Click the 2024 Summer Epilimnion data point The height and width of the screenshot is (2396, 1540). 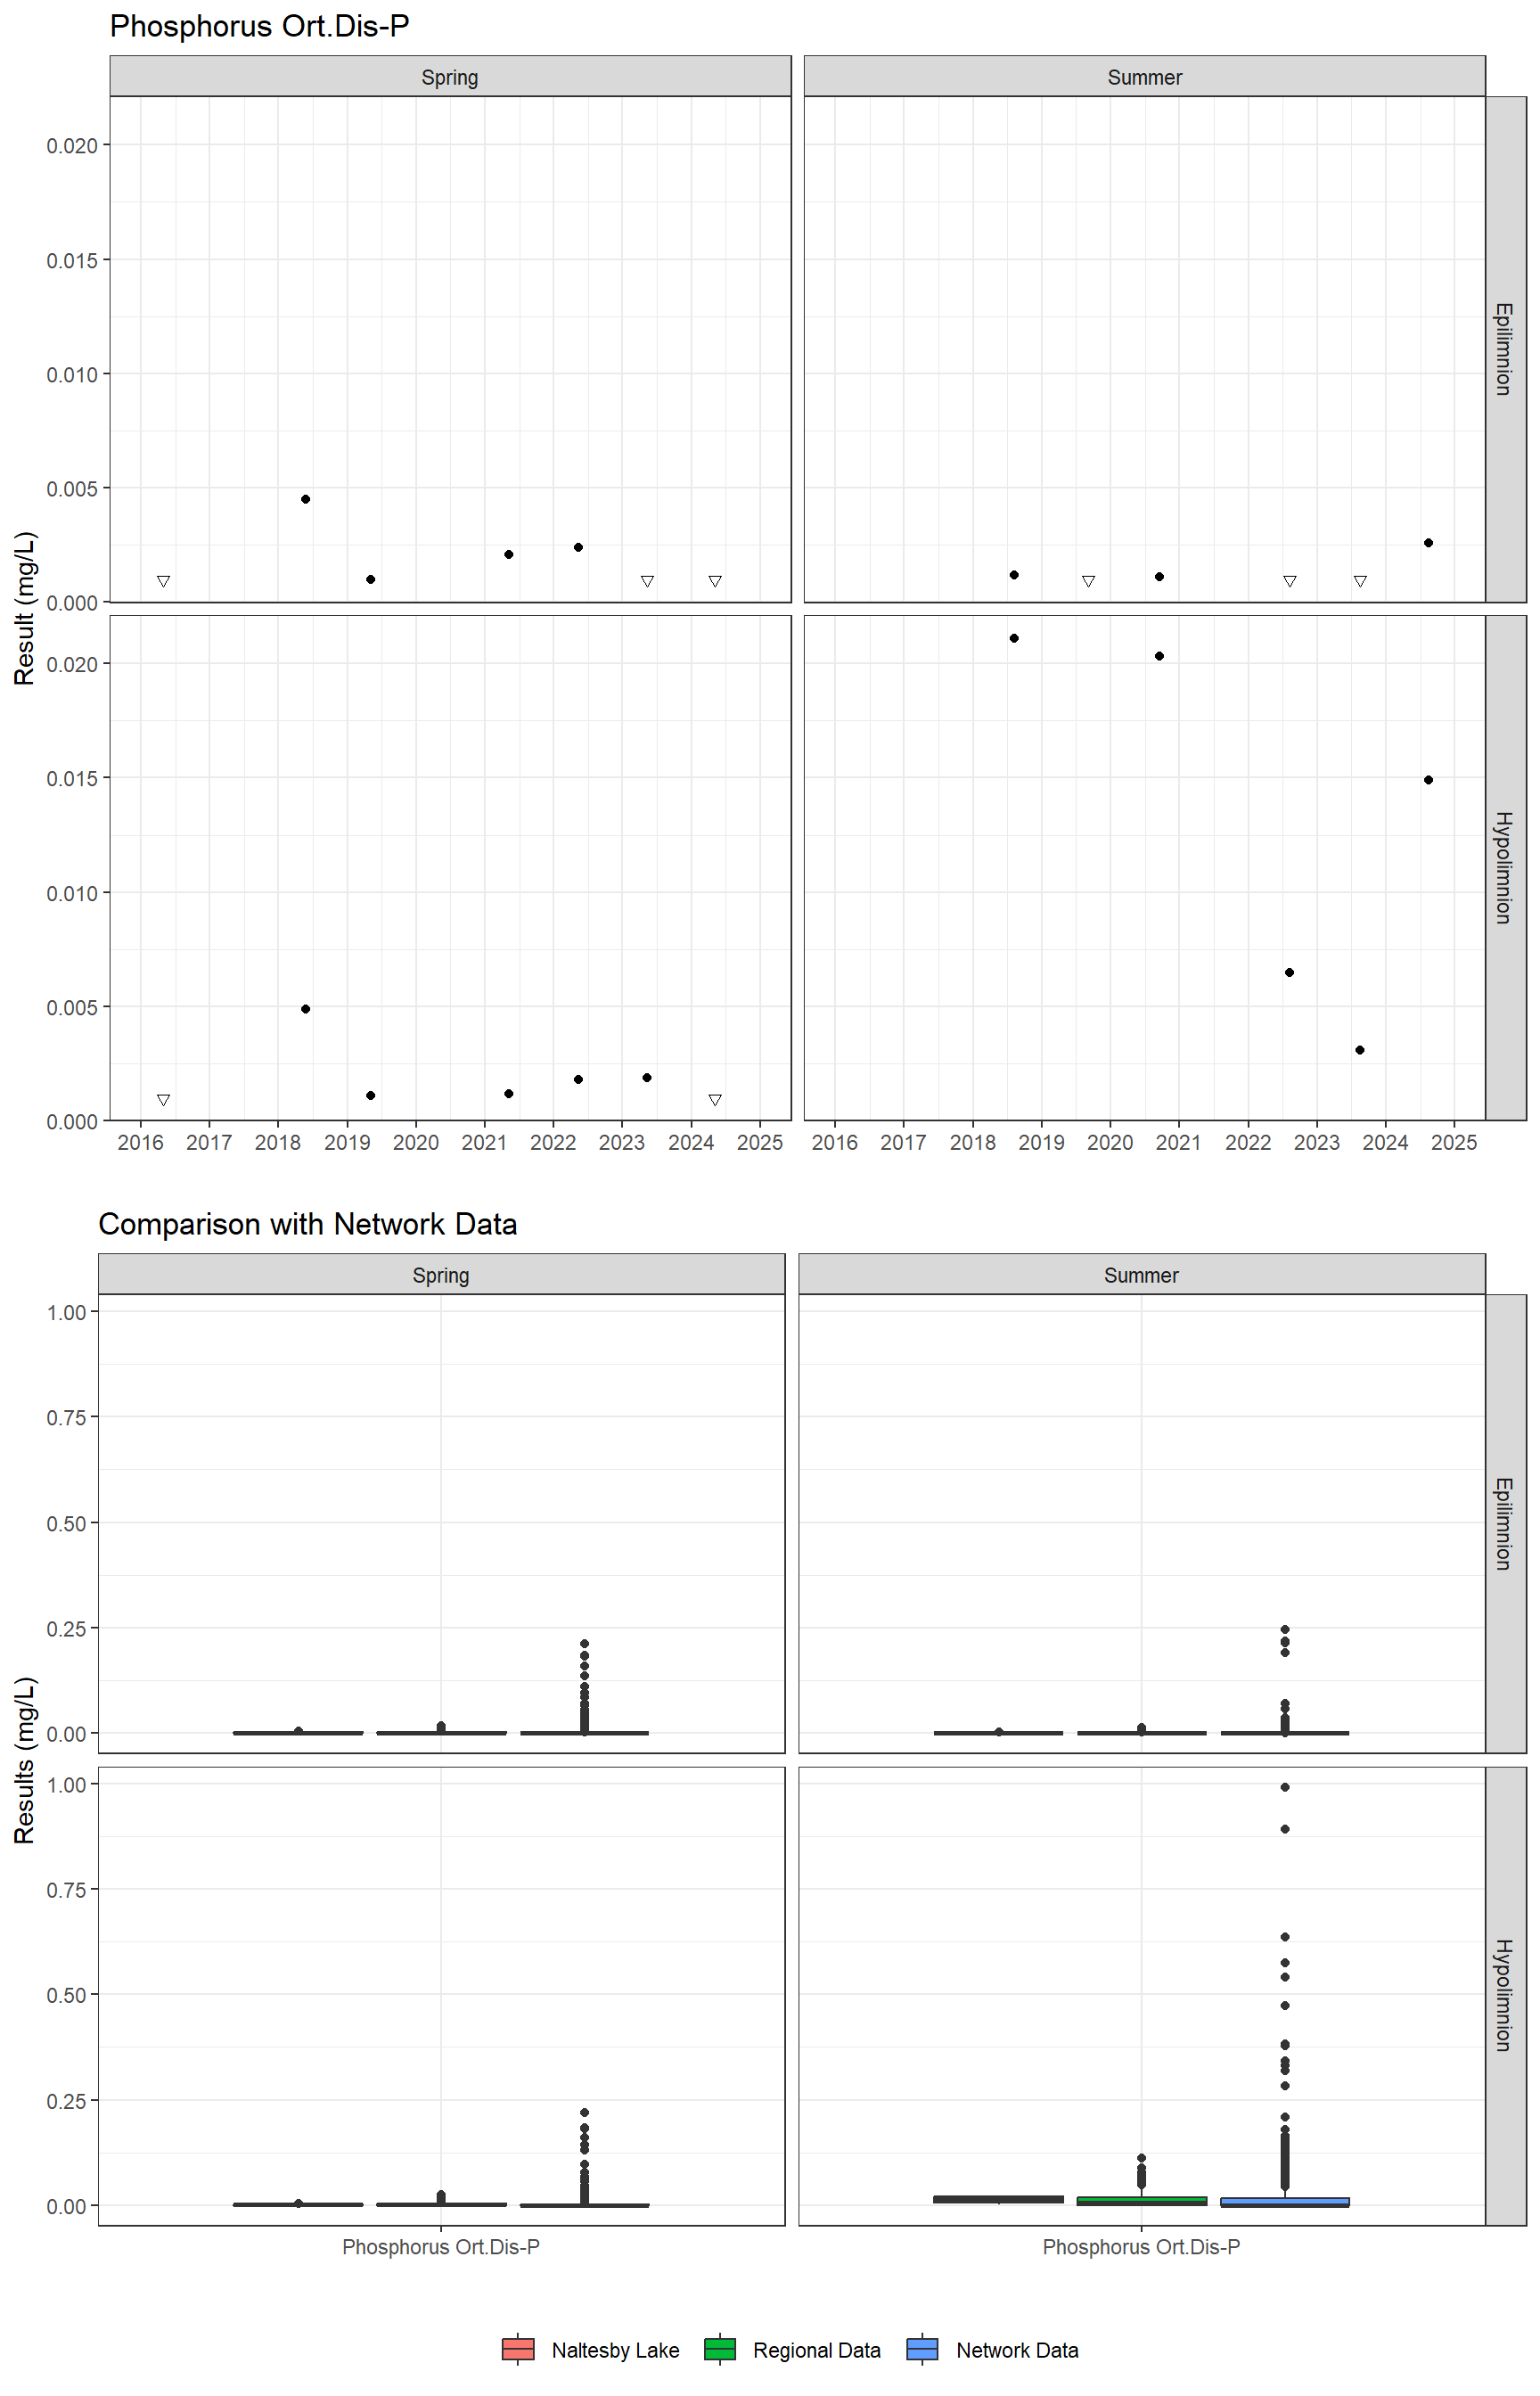[1428, 543]
